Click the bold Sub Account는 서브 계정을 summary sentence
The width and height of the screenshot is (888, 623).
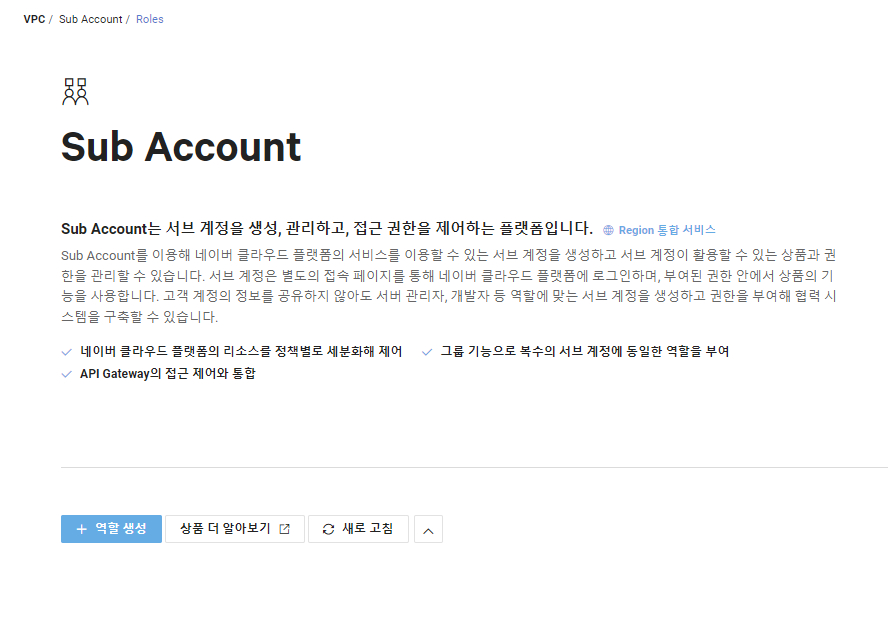pyautogui.click(x=327, y=229)
